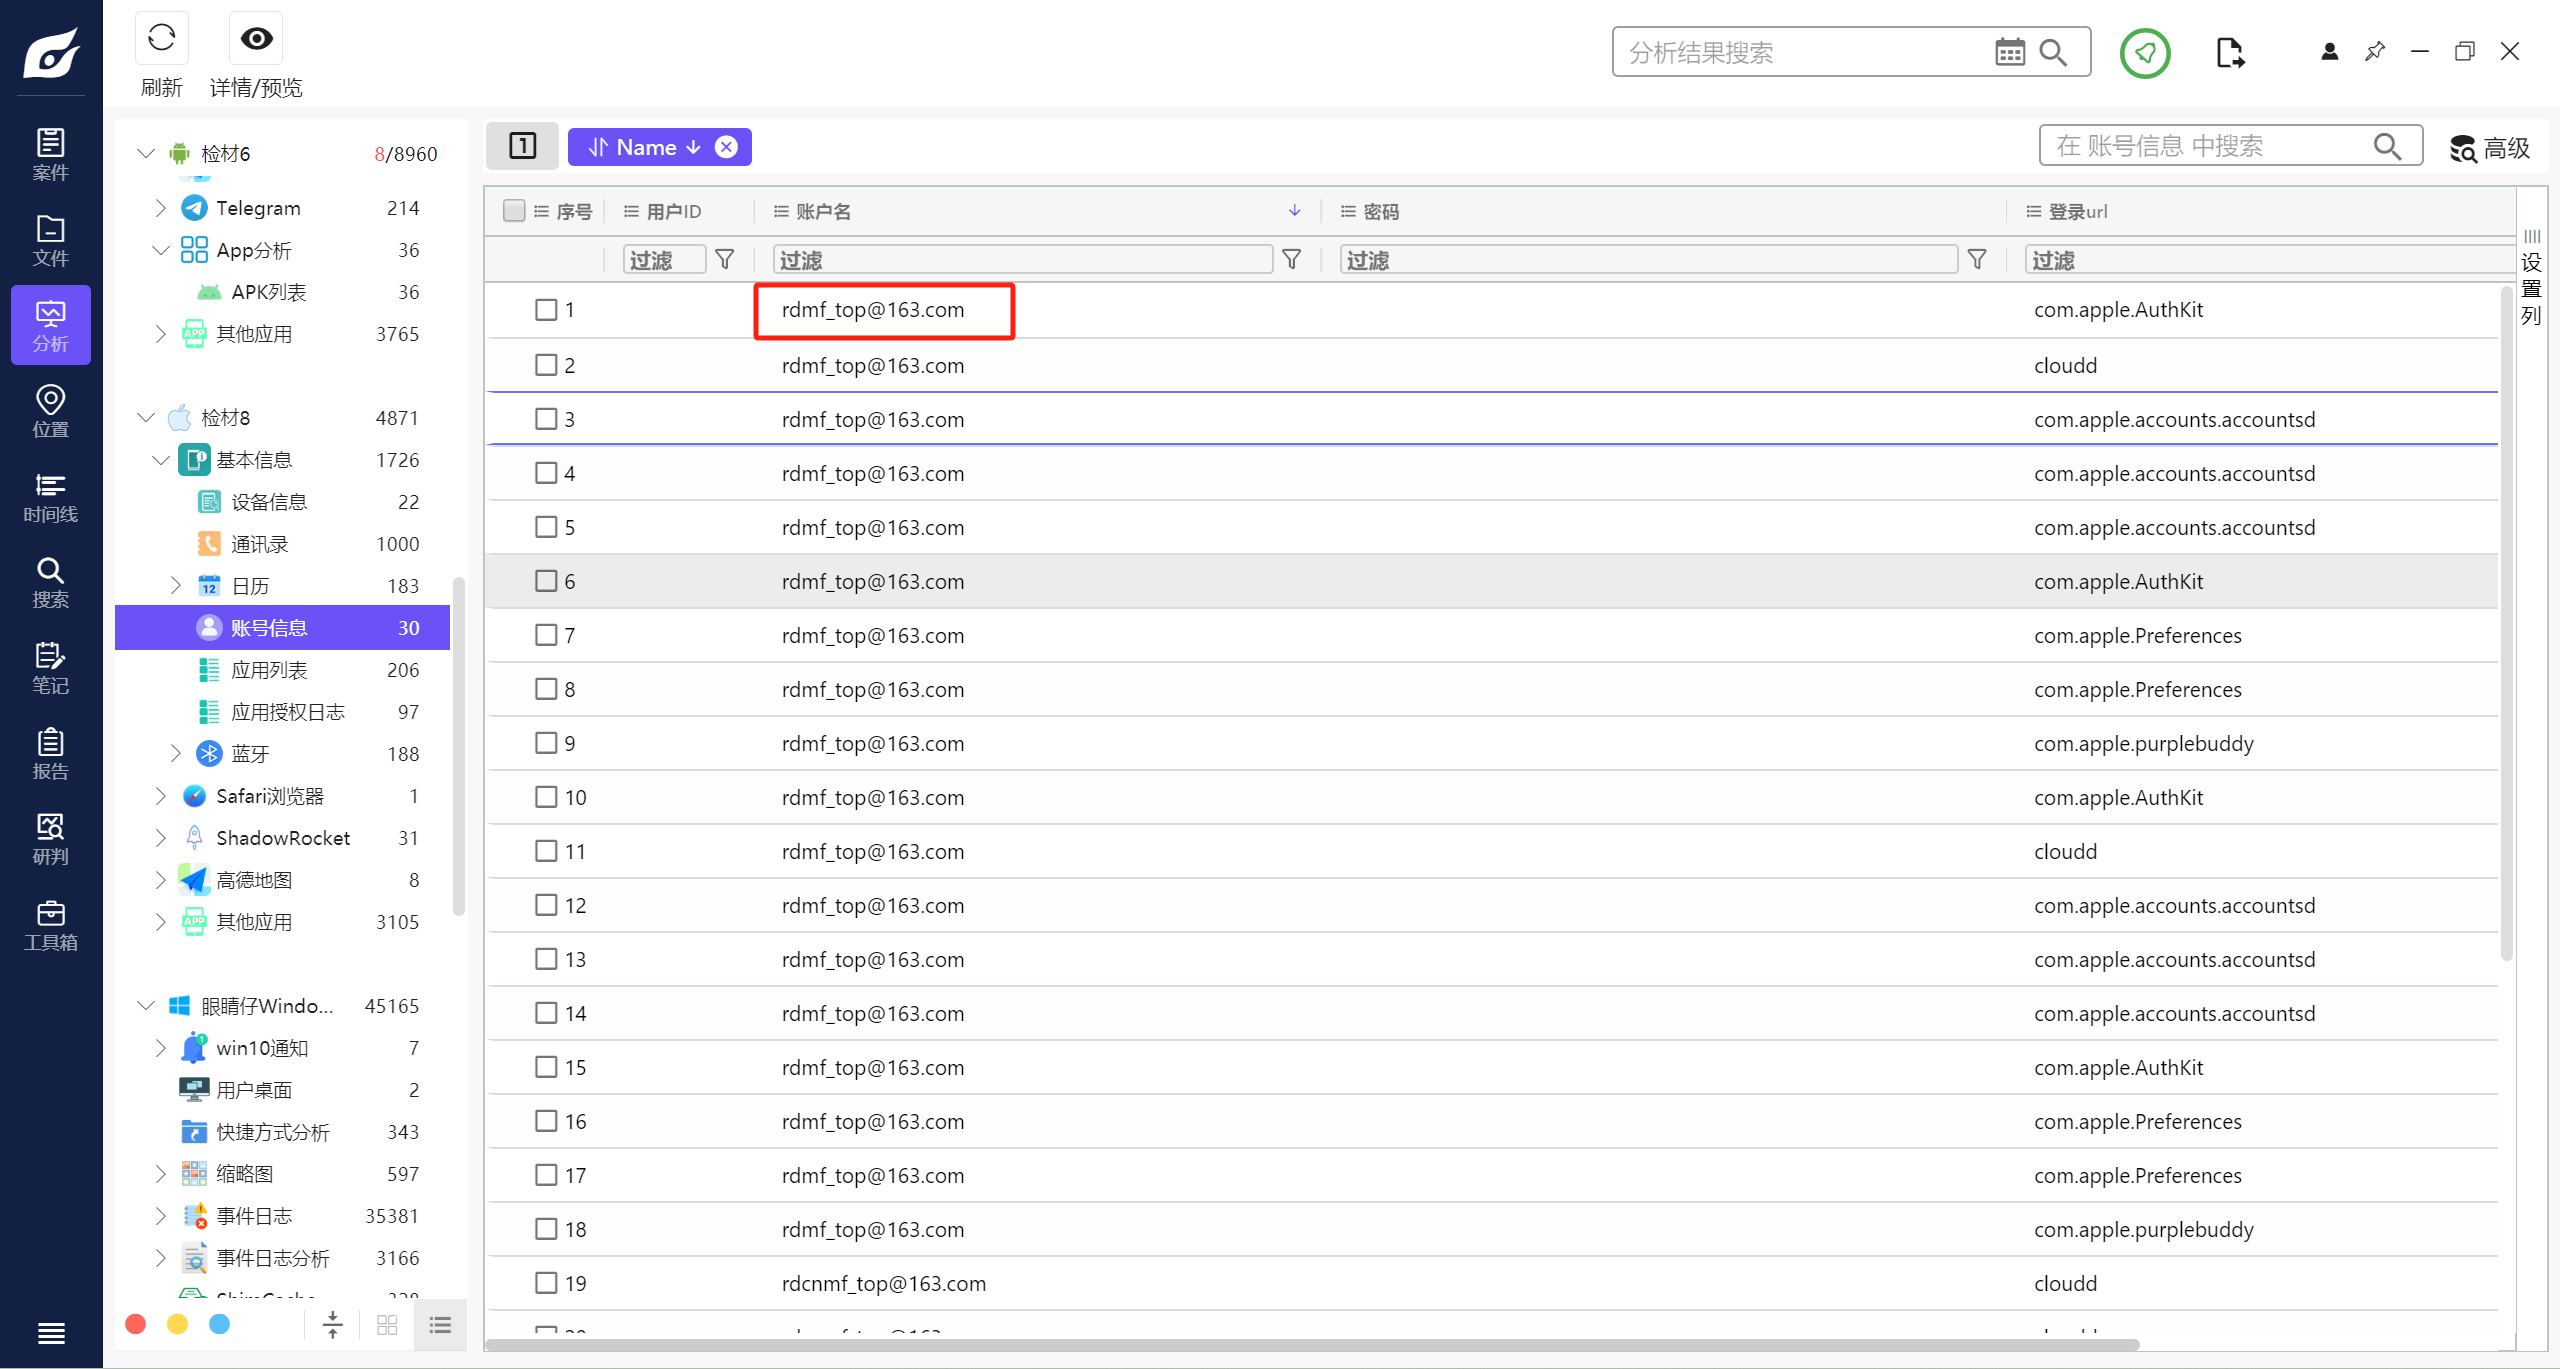Expand the ShadowRocket tree node
This screenshot has height=1369, width=2560.
click(160, 838)
